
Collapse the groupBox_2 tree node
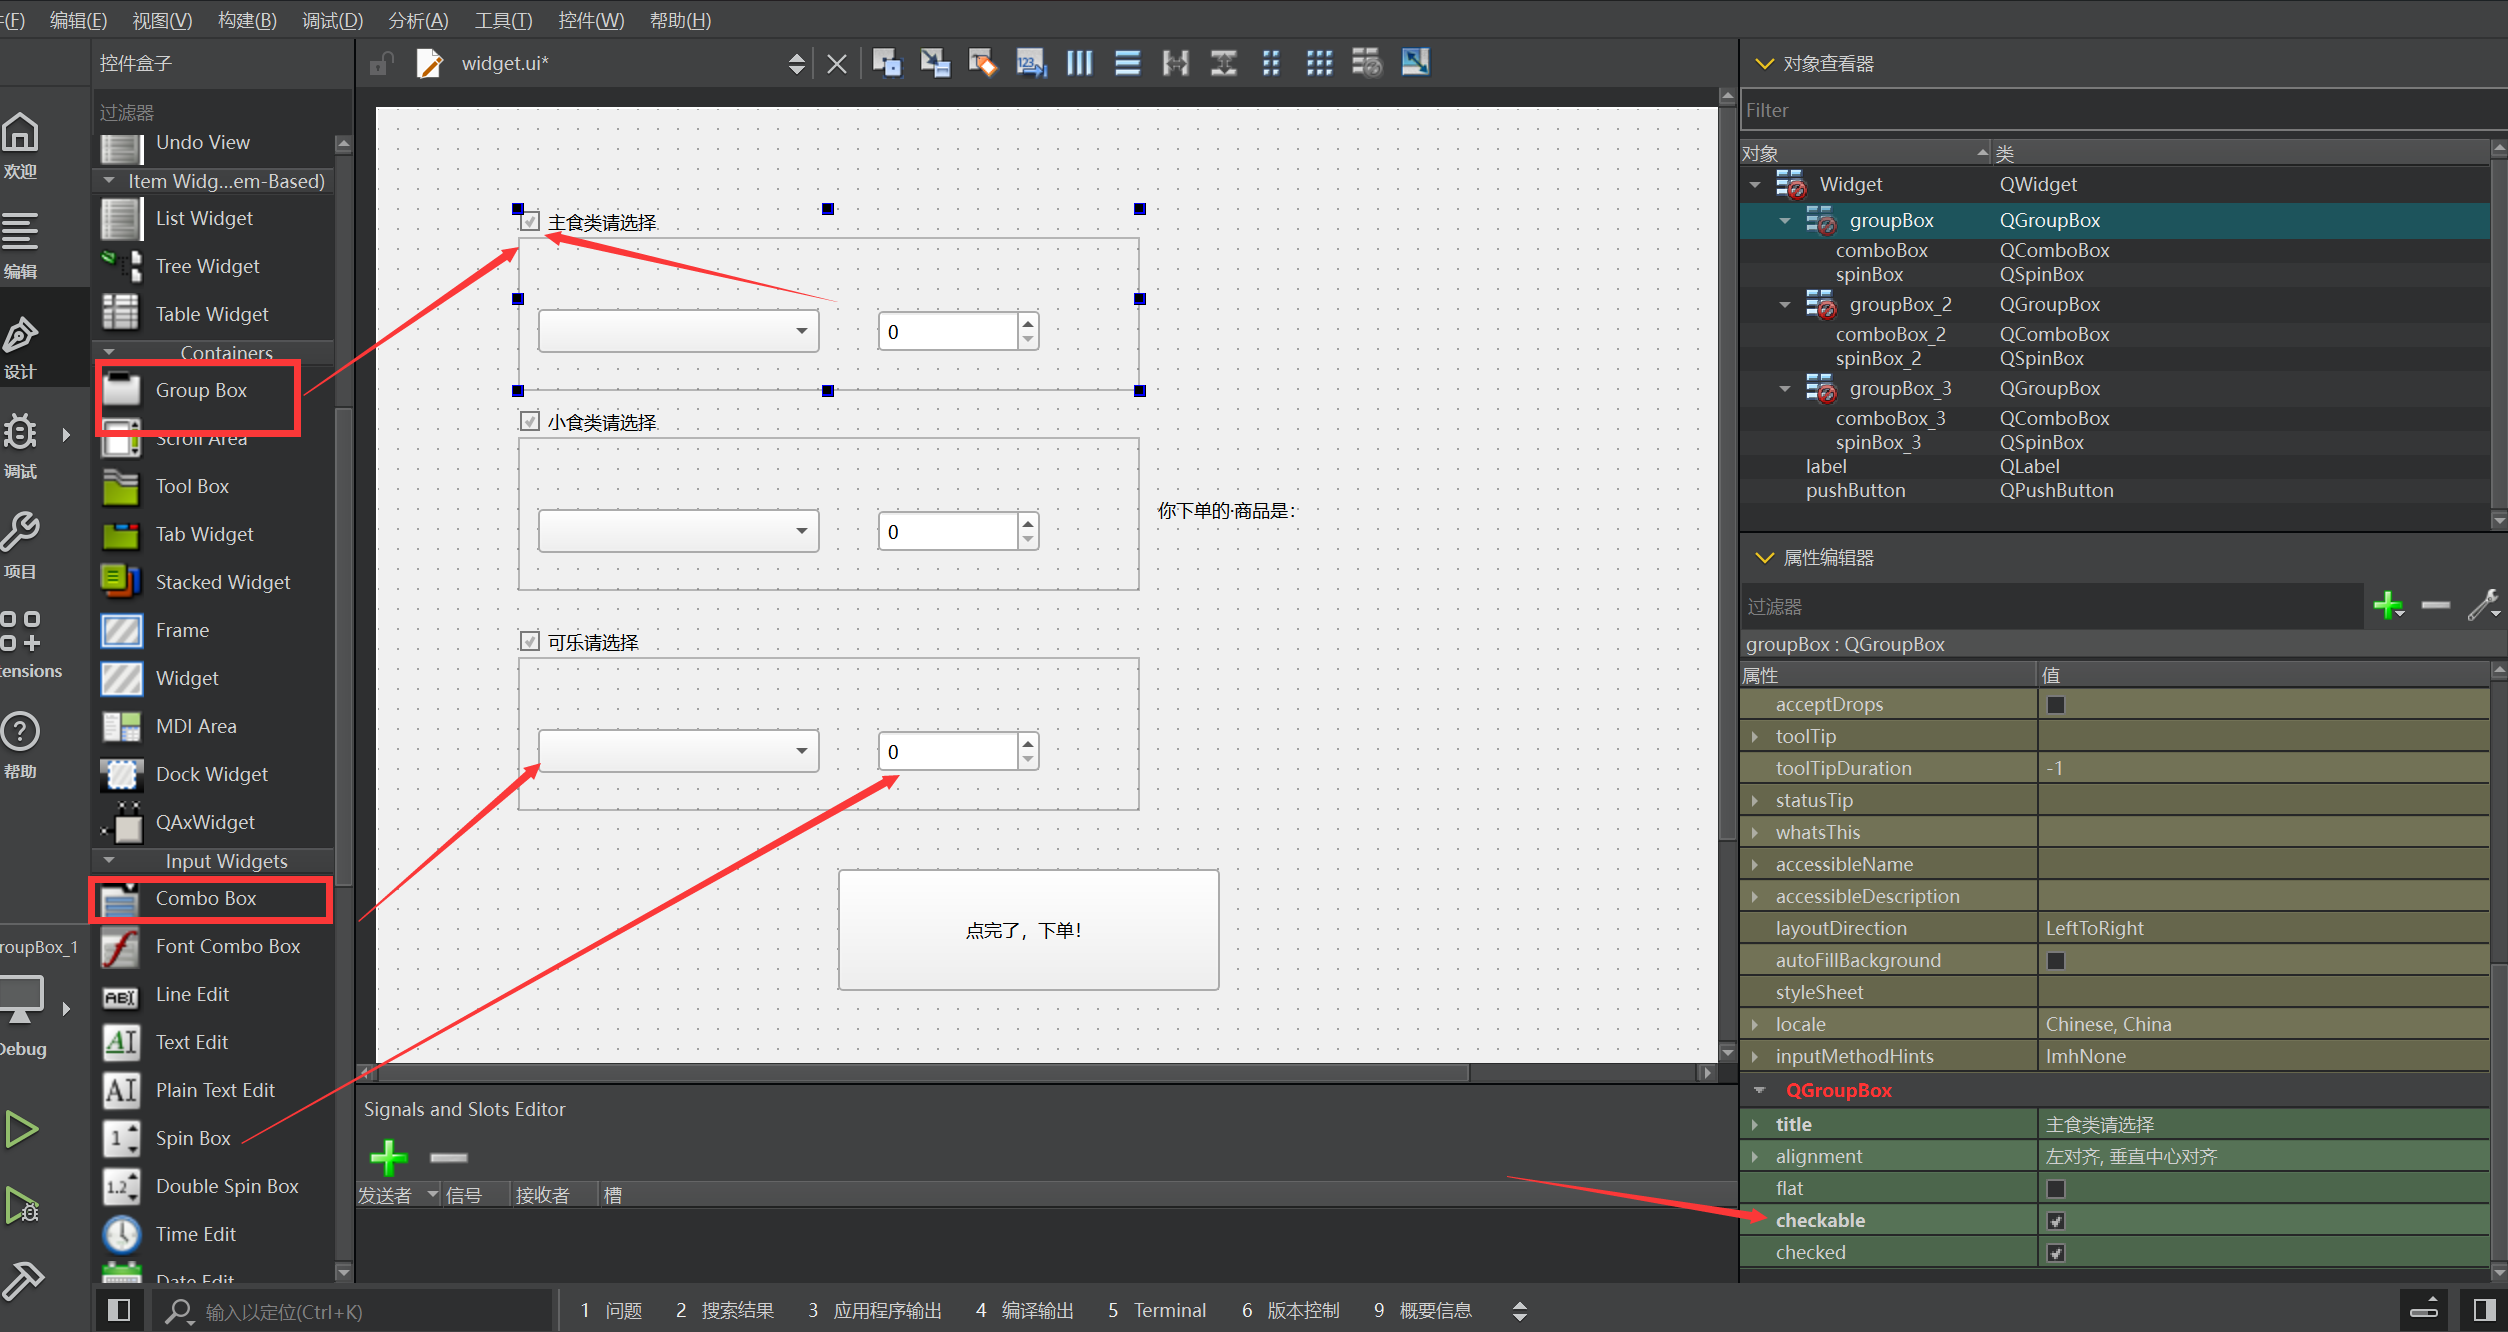(x=1785, y=305)
